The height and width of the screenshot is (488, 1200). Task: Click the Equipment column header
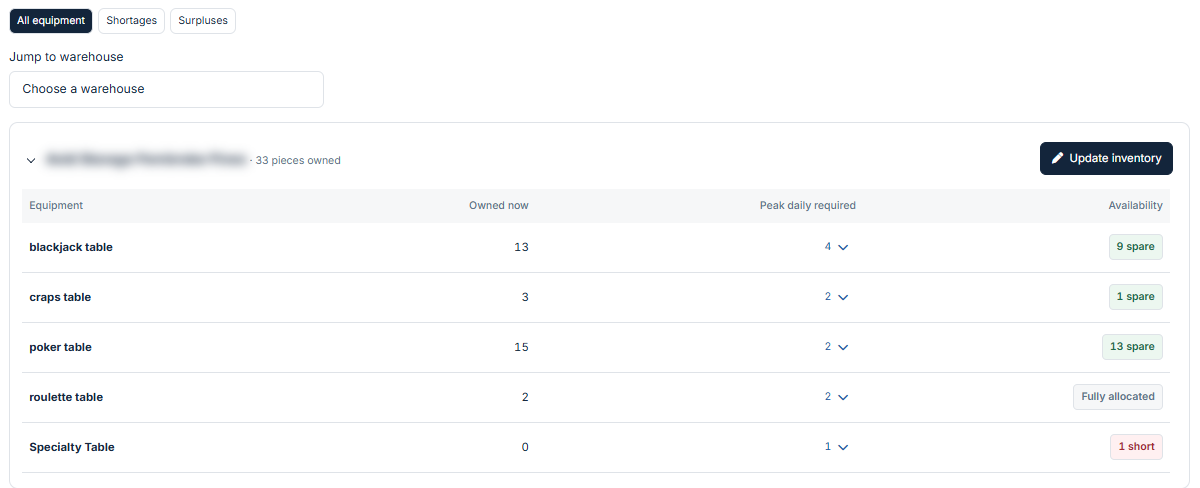tap(56, 205)
